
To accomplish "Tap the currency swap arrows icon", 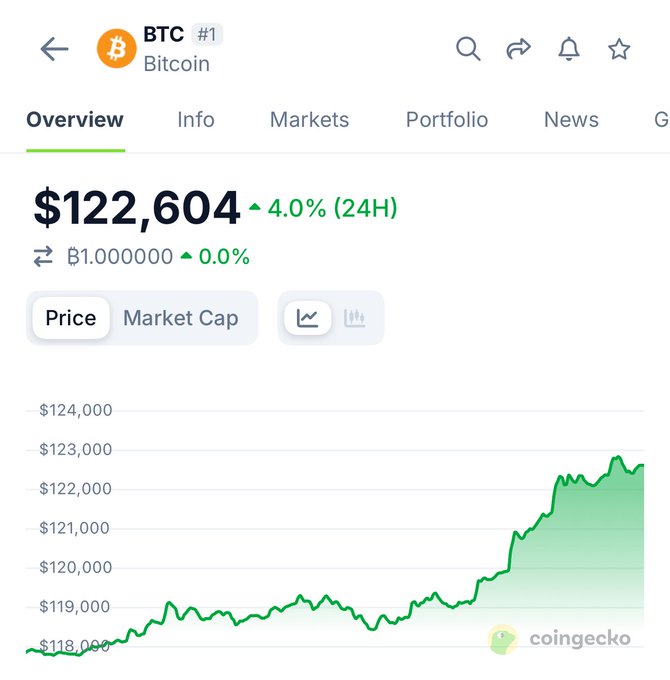I will point(43,257).
